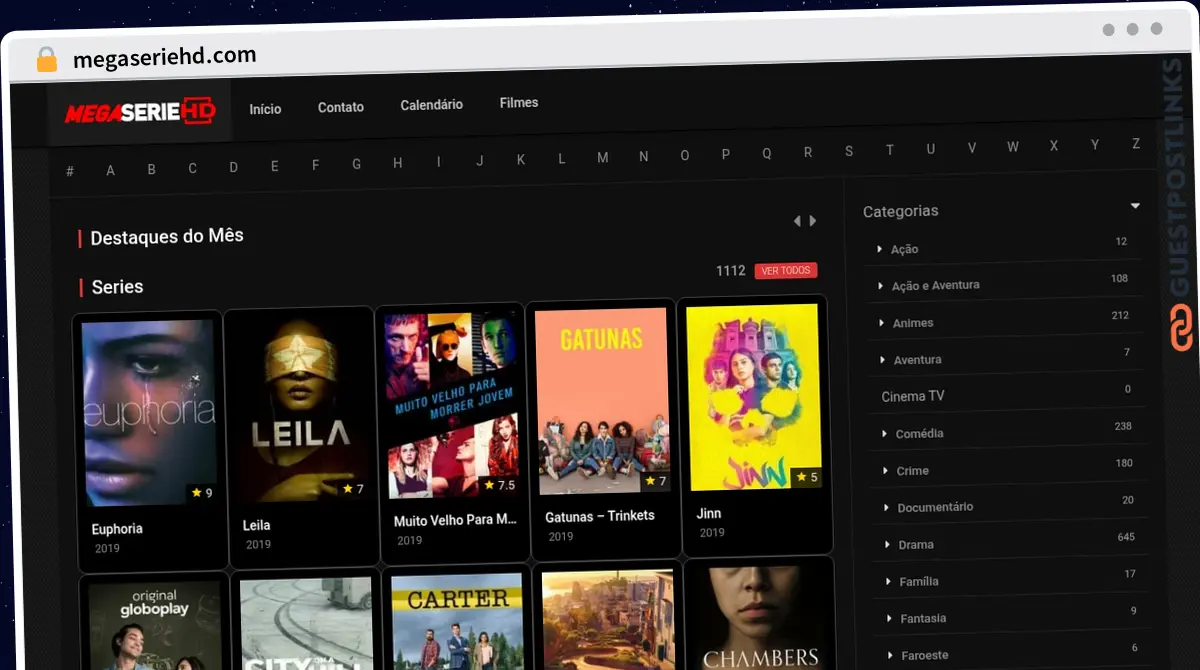This screenshot has width=1200, height=670.
Task: Open the Contato page
Action: pyautogui.click(x=341, y=107)
